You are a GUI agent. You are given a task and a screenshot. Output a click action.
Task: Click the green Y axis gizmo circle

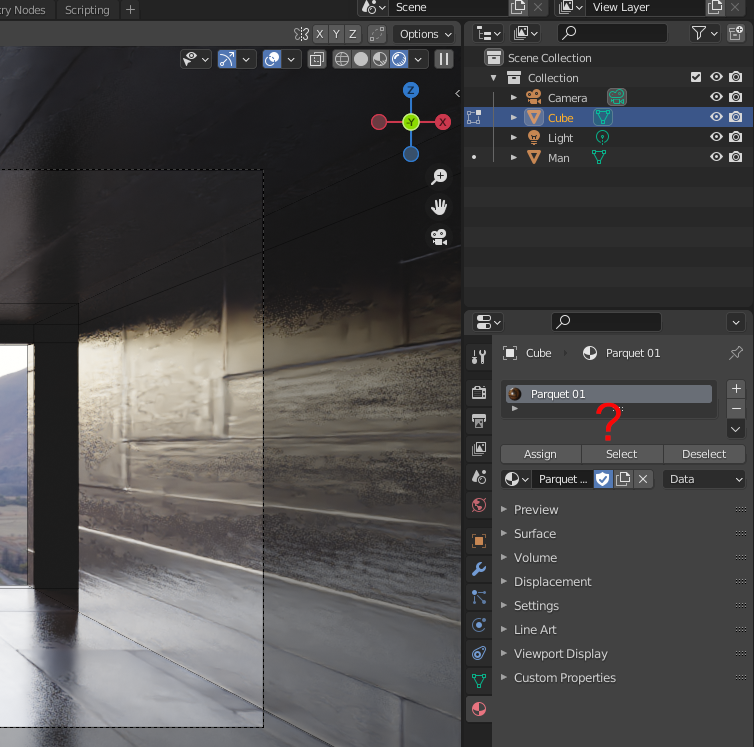(411, 122)
